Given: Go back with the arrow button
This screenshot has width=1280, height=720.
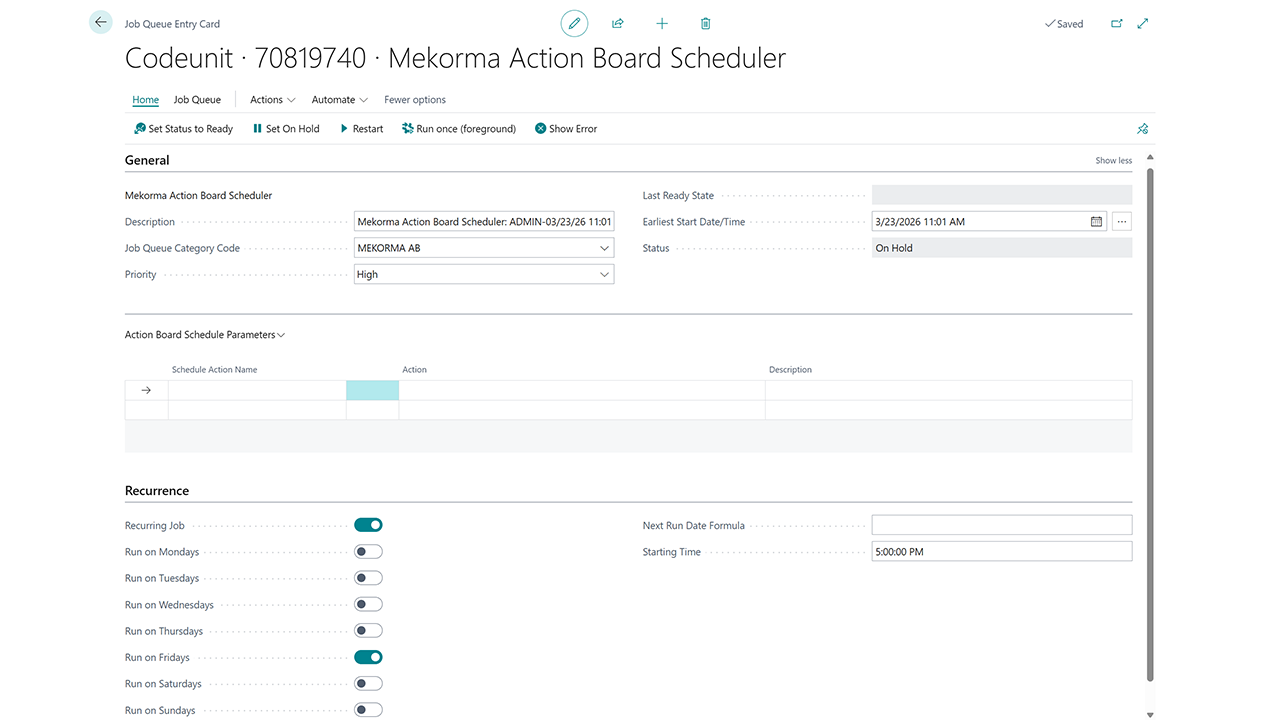Looking at the screenshot, I should tap(101, 22).
